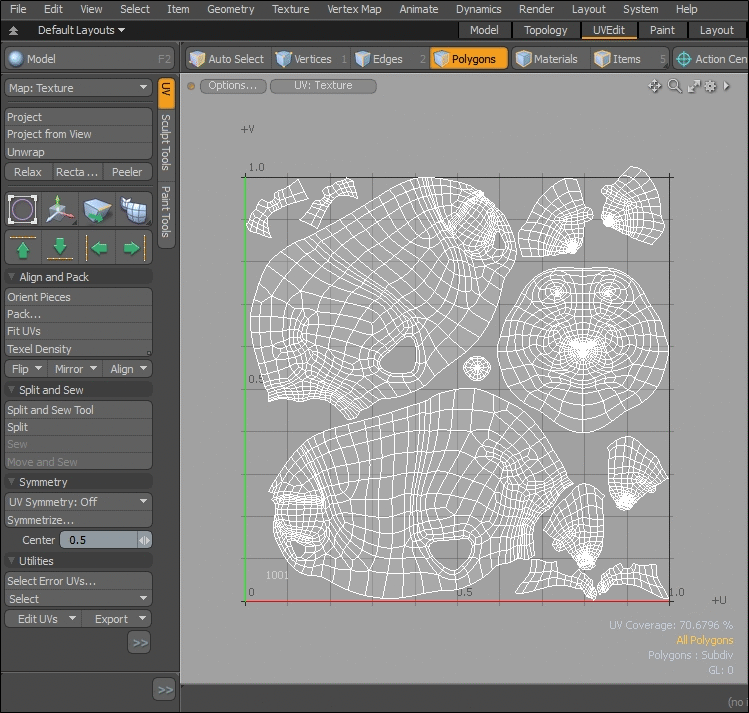
Task: Click the magnifier zoom icon in UV viewport
Action: coord(675,86)
